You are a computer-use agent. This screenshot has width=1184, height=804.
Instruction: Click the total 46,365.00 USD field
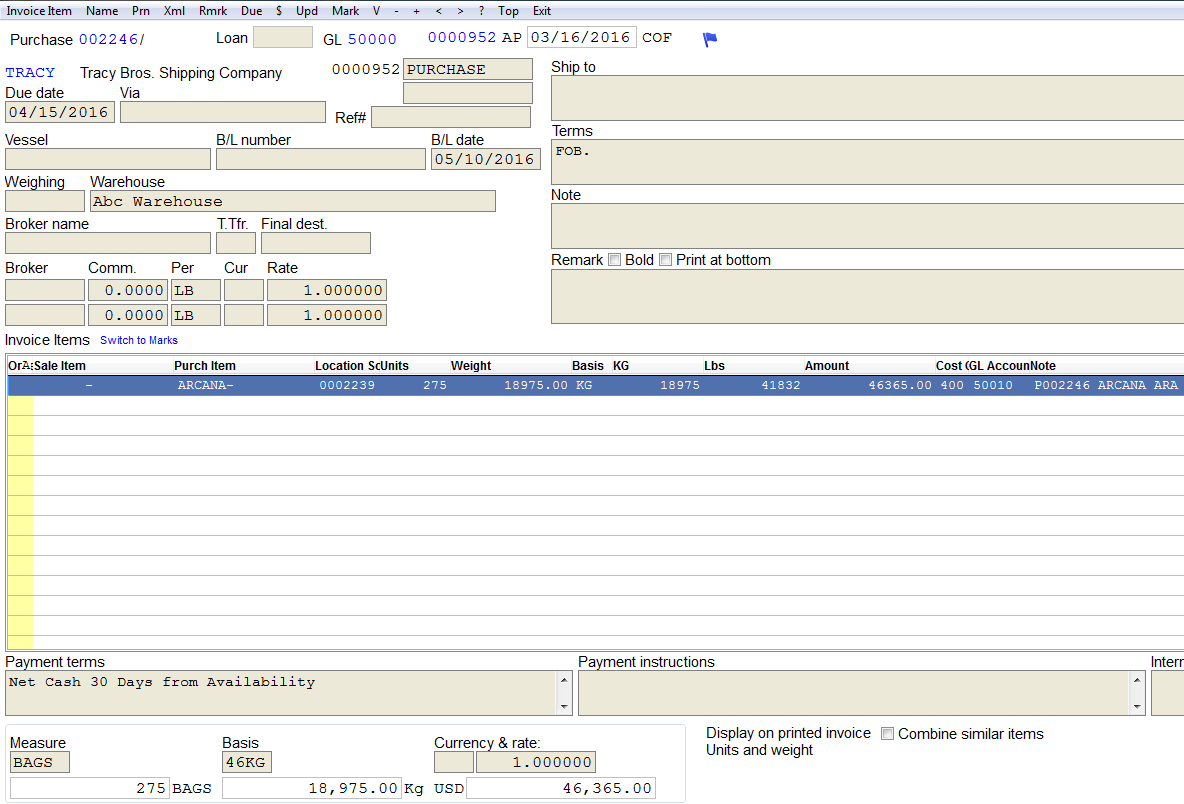[561, 788]
